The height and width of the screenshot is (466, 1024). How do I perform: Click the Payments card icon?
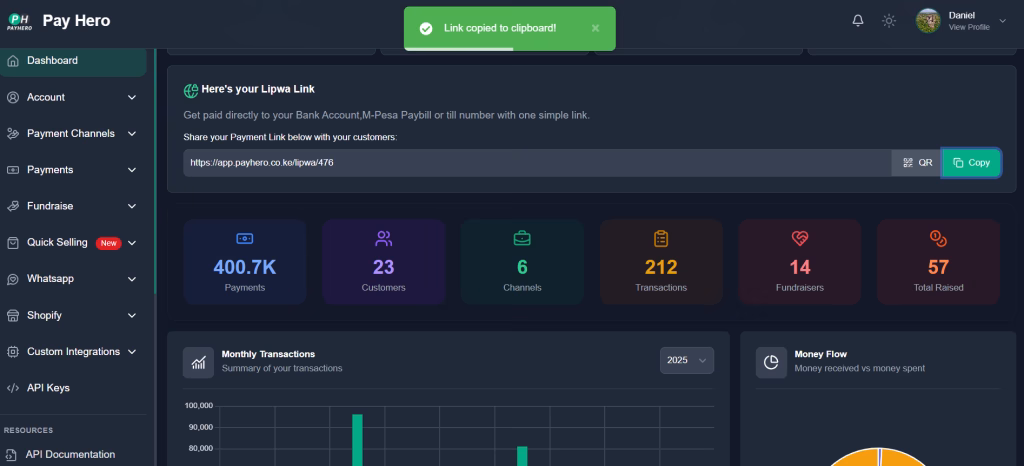click(244, 238)
